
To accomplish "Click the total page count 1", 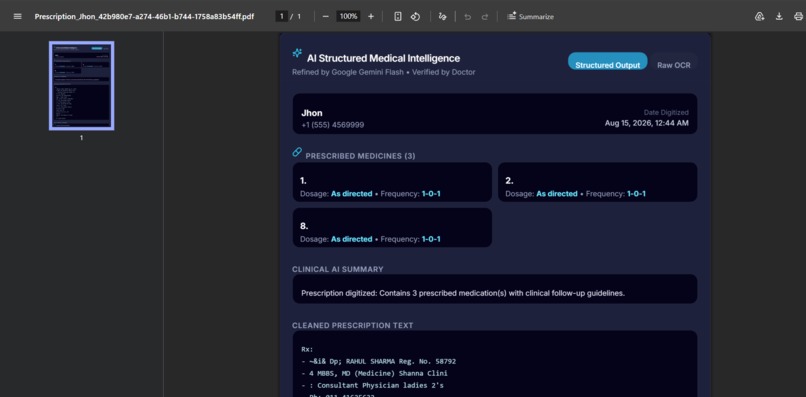I will pos(299,16).
